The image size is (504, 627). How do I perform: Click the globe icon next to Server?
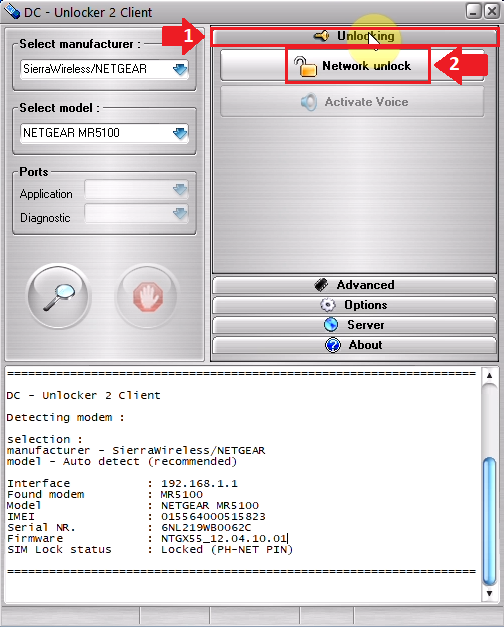(x=331, y=325)
